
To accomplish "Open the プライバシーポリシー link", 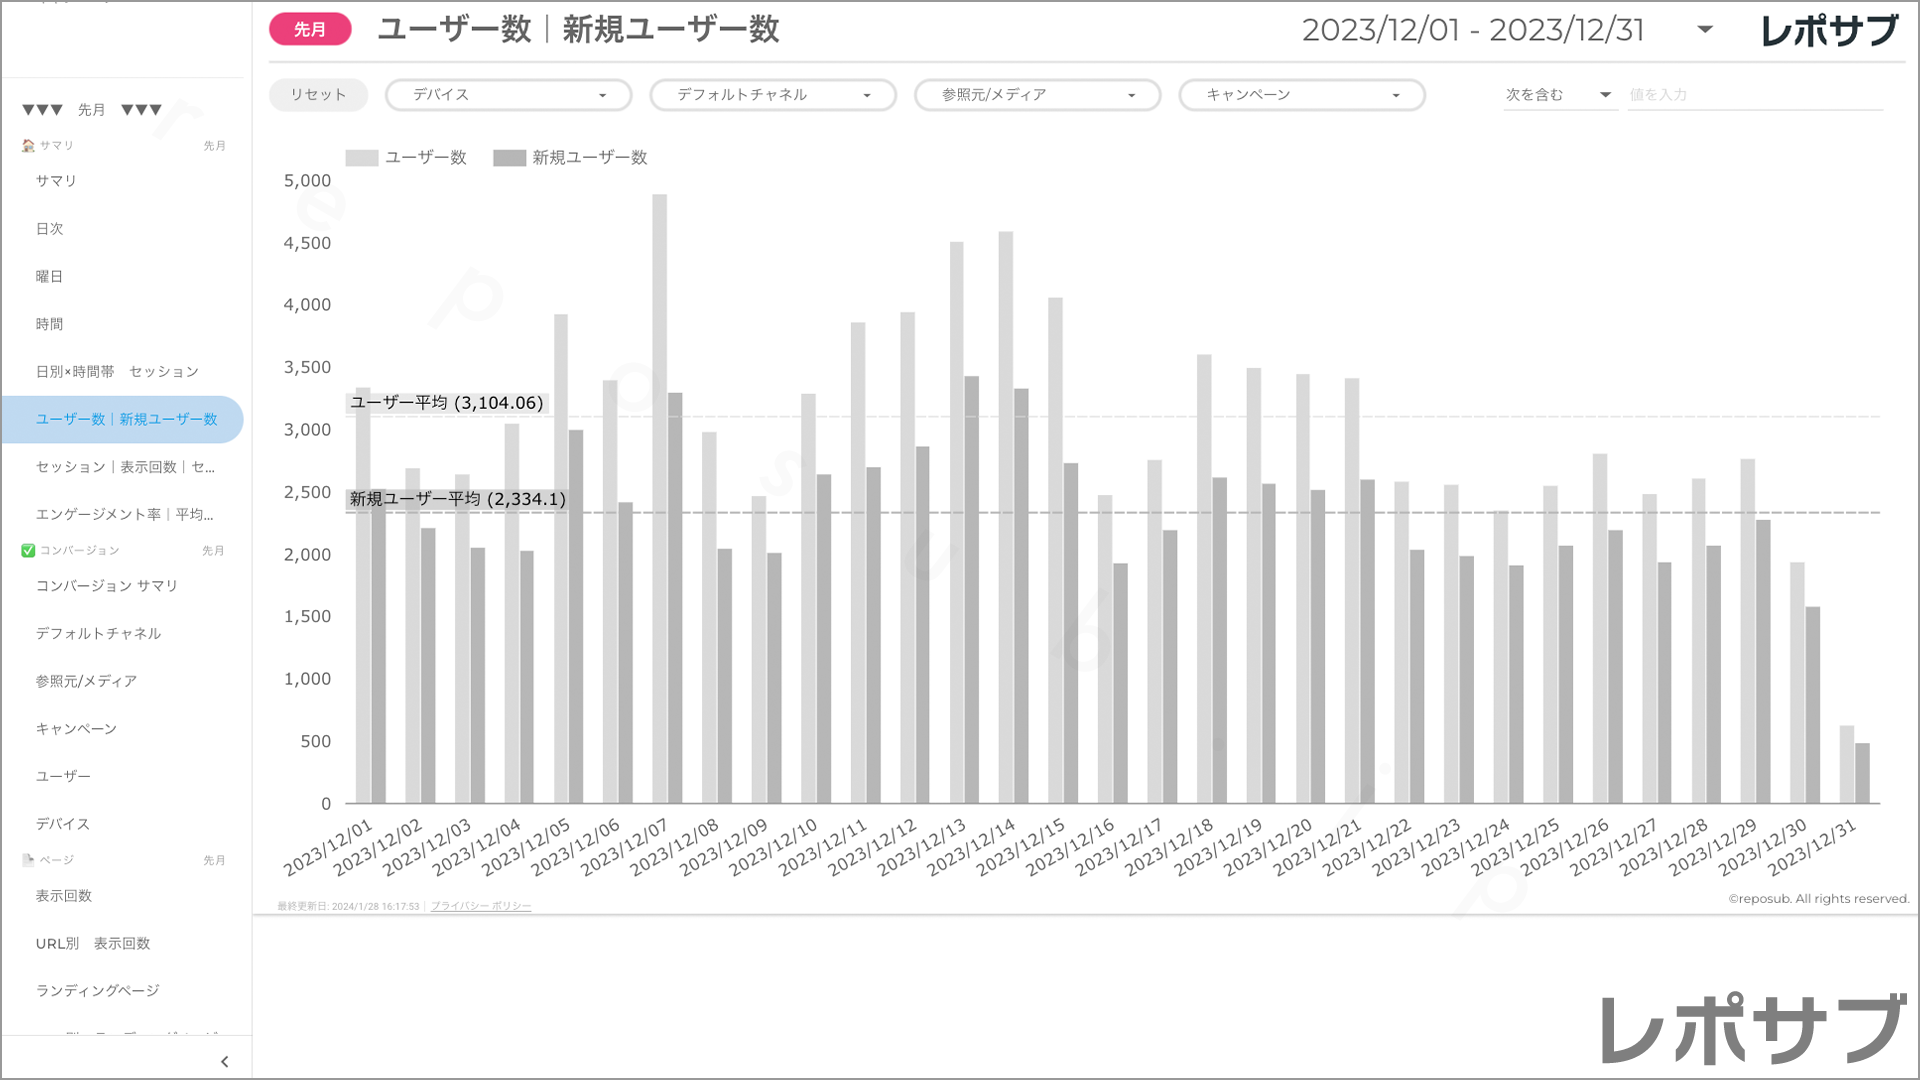I will coord(481,907).
